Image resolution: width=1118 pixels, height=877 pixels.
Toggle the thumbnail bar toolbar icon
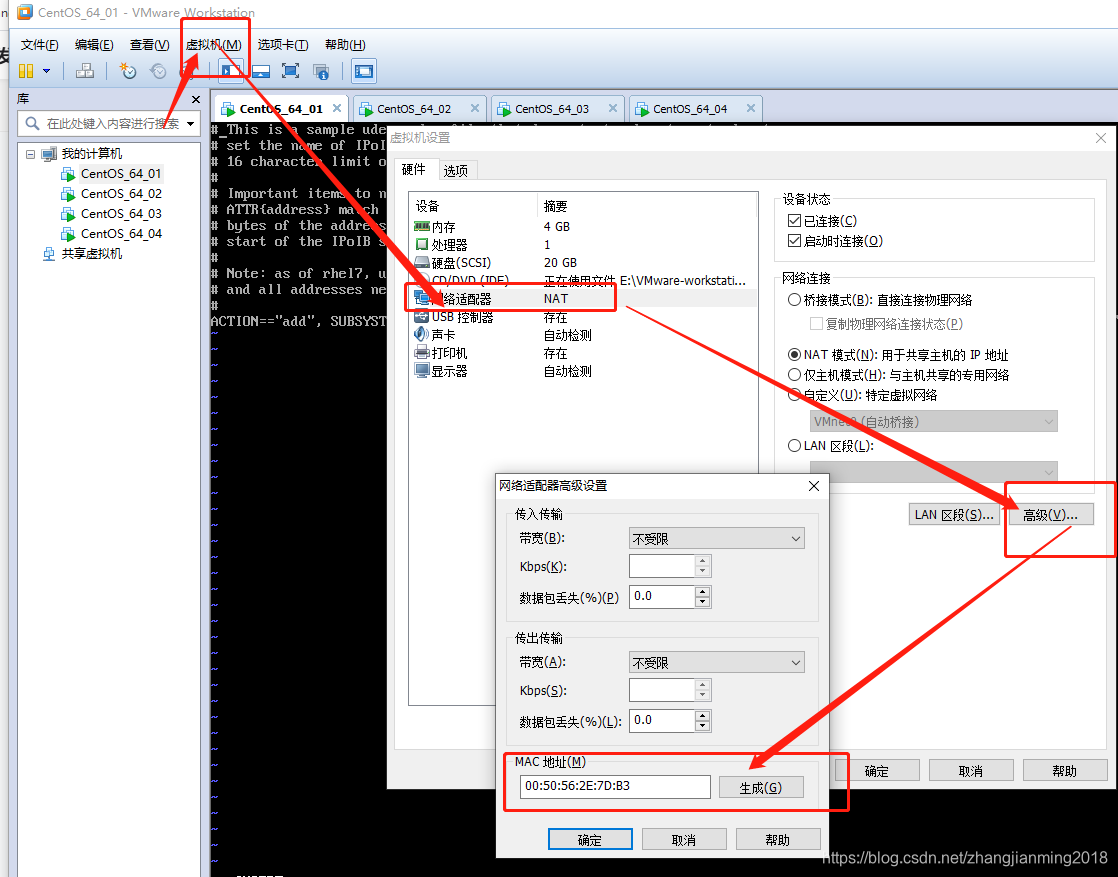coord(261,71)
